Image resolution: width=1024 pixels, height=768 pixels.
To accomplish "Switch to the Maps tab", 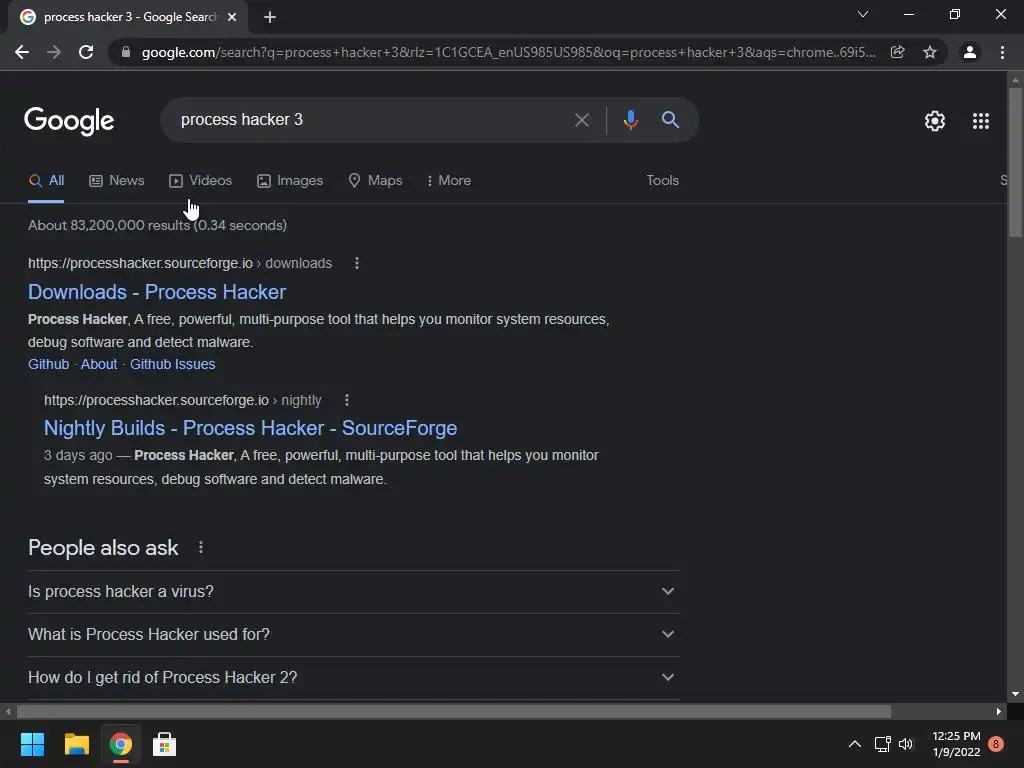I will (x=376, y=181).
